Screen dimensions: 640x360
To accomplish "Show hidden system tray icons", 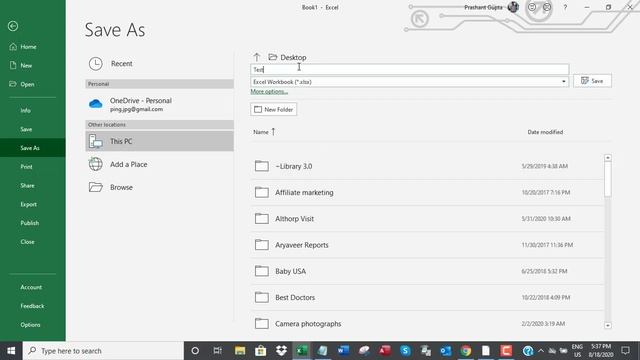I will coord(541,351).
